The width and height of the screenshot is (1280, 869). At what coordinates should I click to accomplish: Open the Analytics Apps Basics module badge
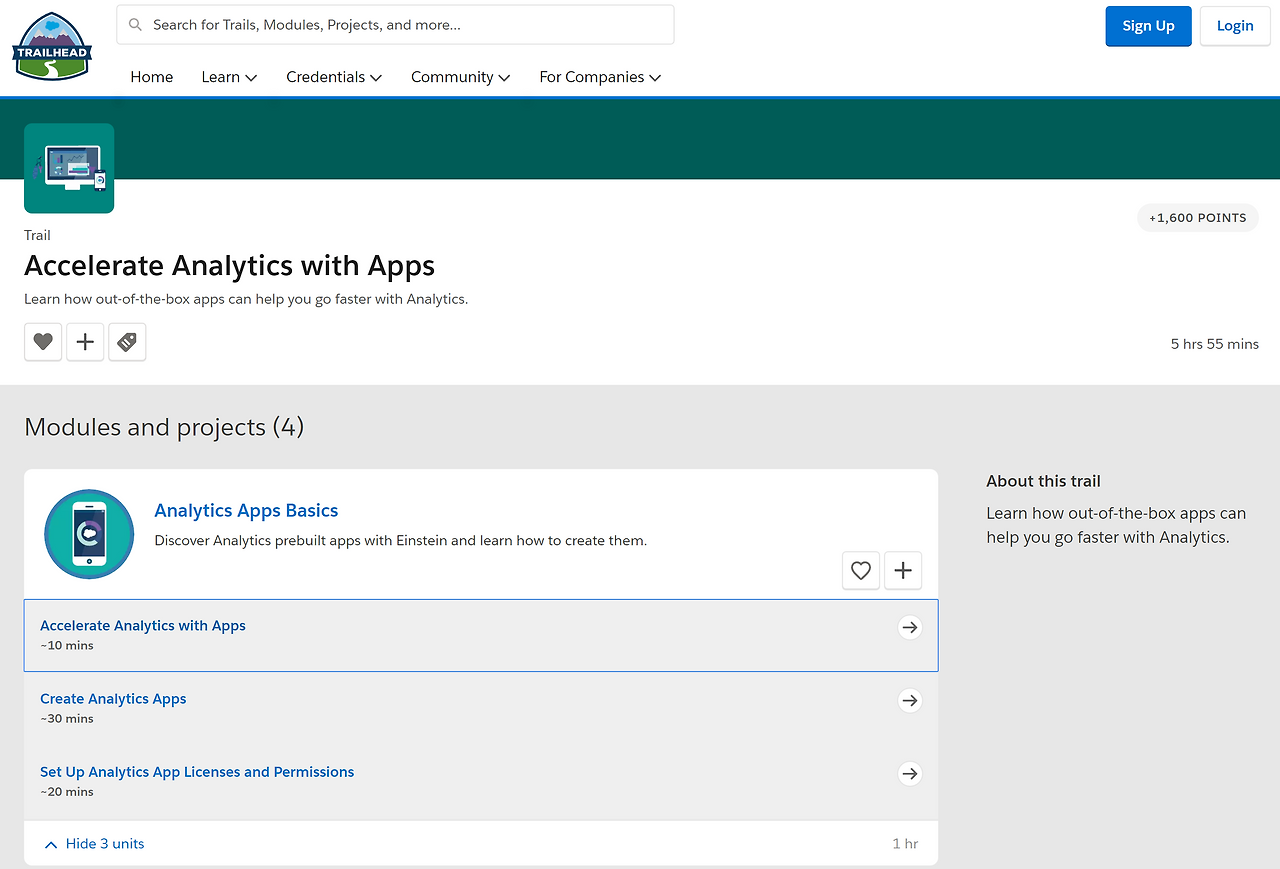(x=89, y=534)
